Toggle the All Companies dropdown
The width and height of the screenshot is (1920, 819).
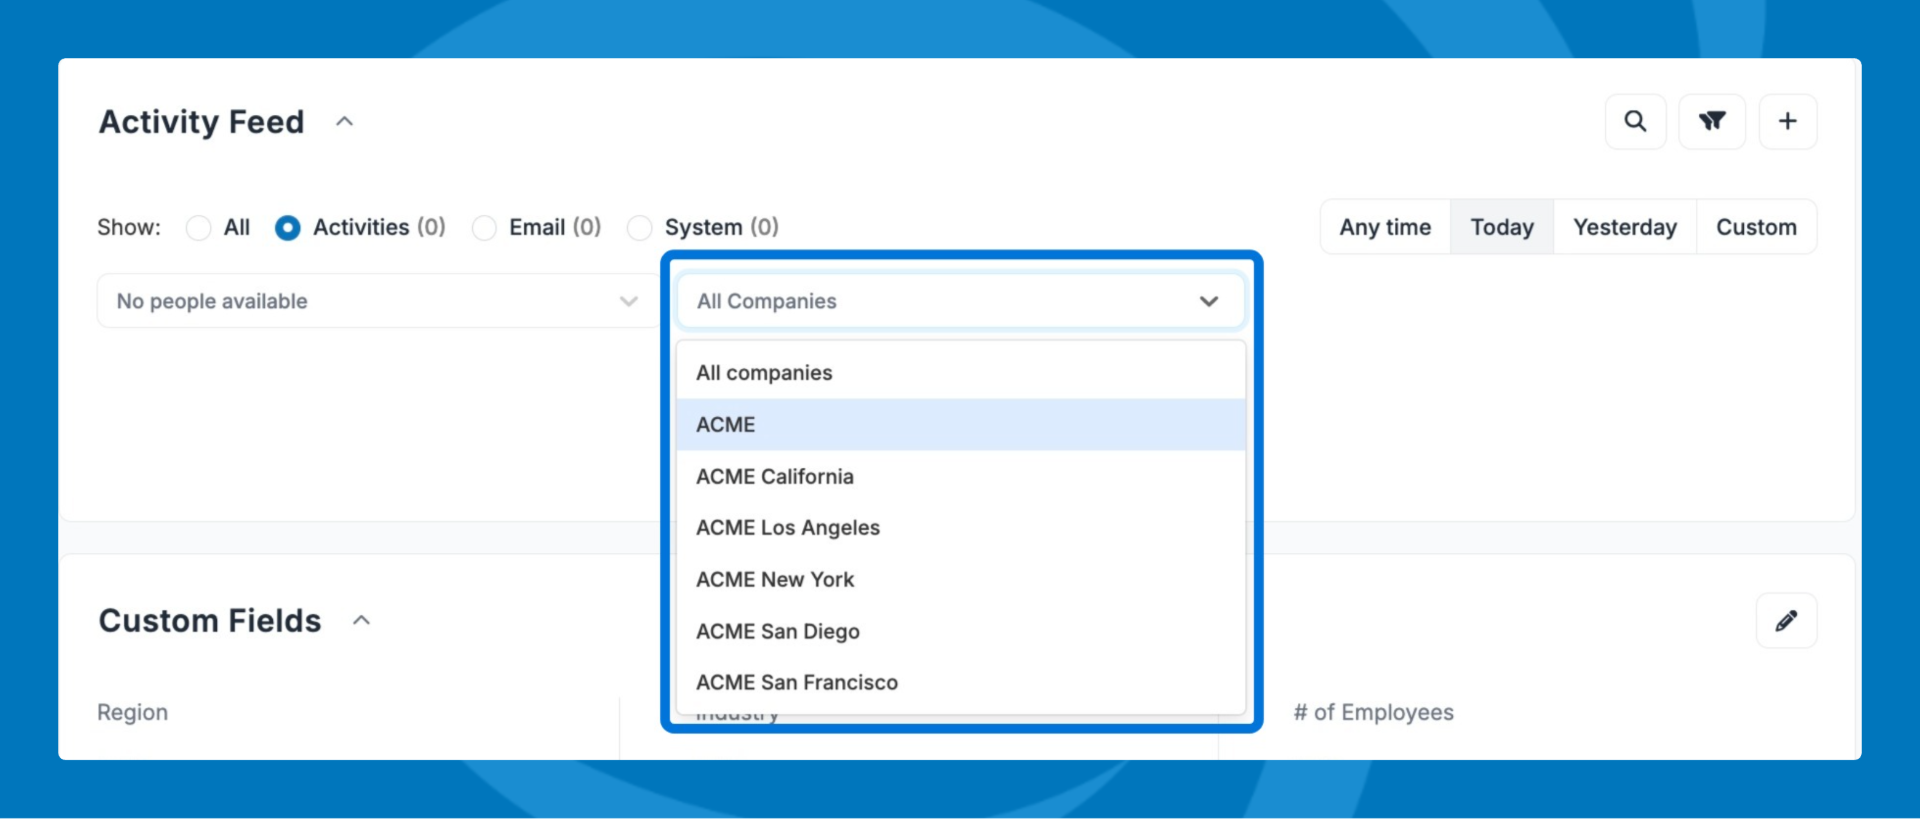(x=960, y=301)
